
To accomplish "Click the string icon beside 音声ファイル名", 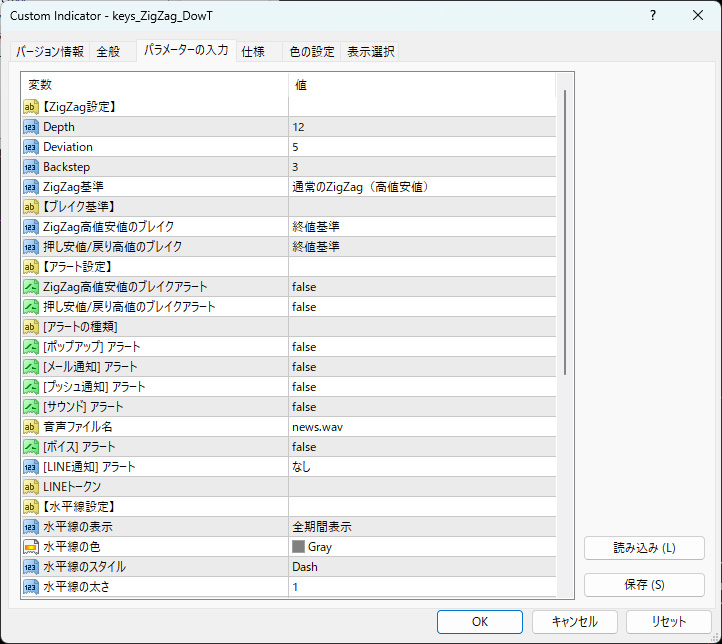I will point(30,427).
